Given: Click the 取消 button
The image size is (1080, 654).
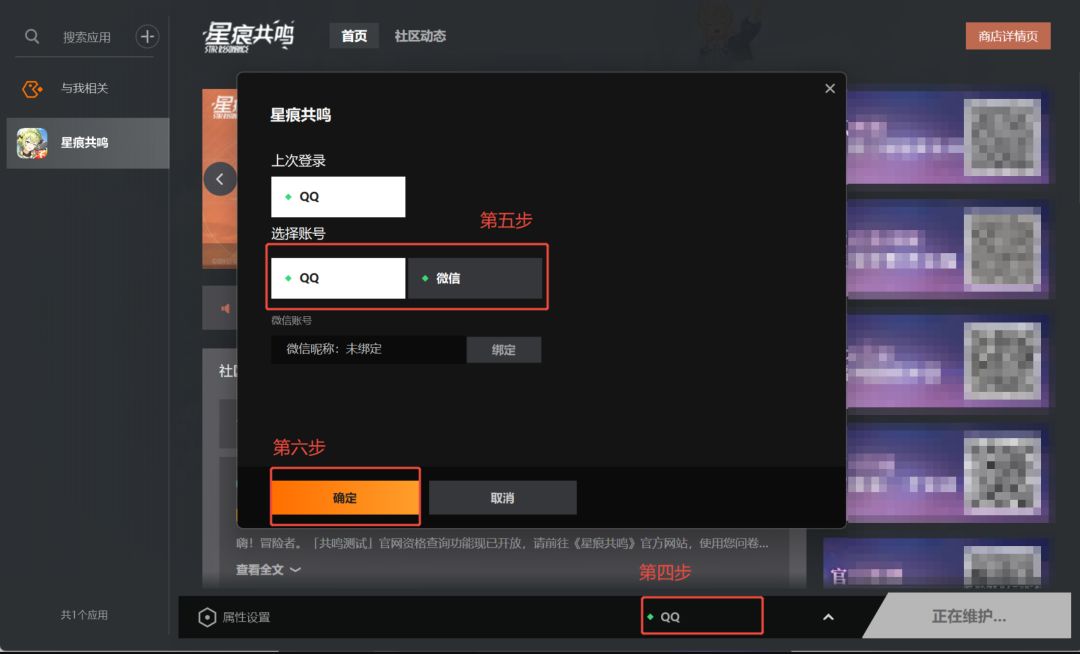Looking at the screenshot, I should [502, 498].
